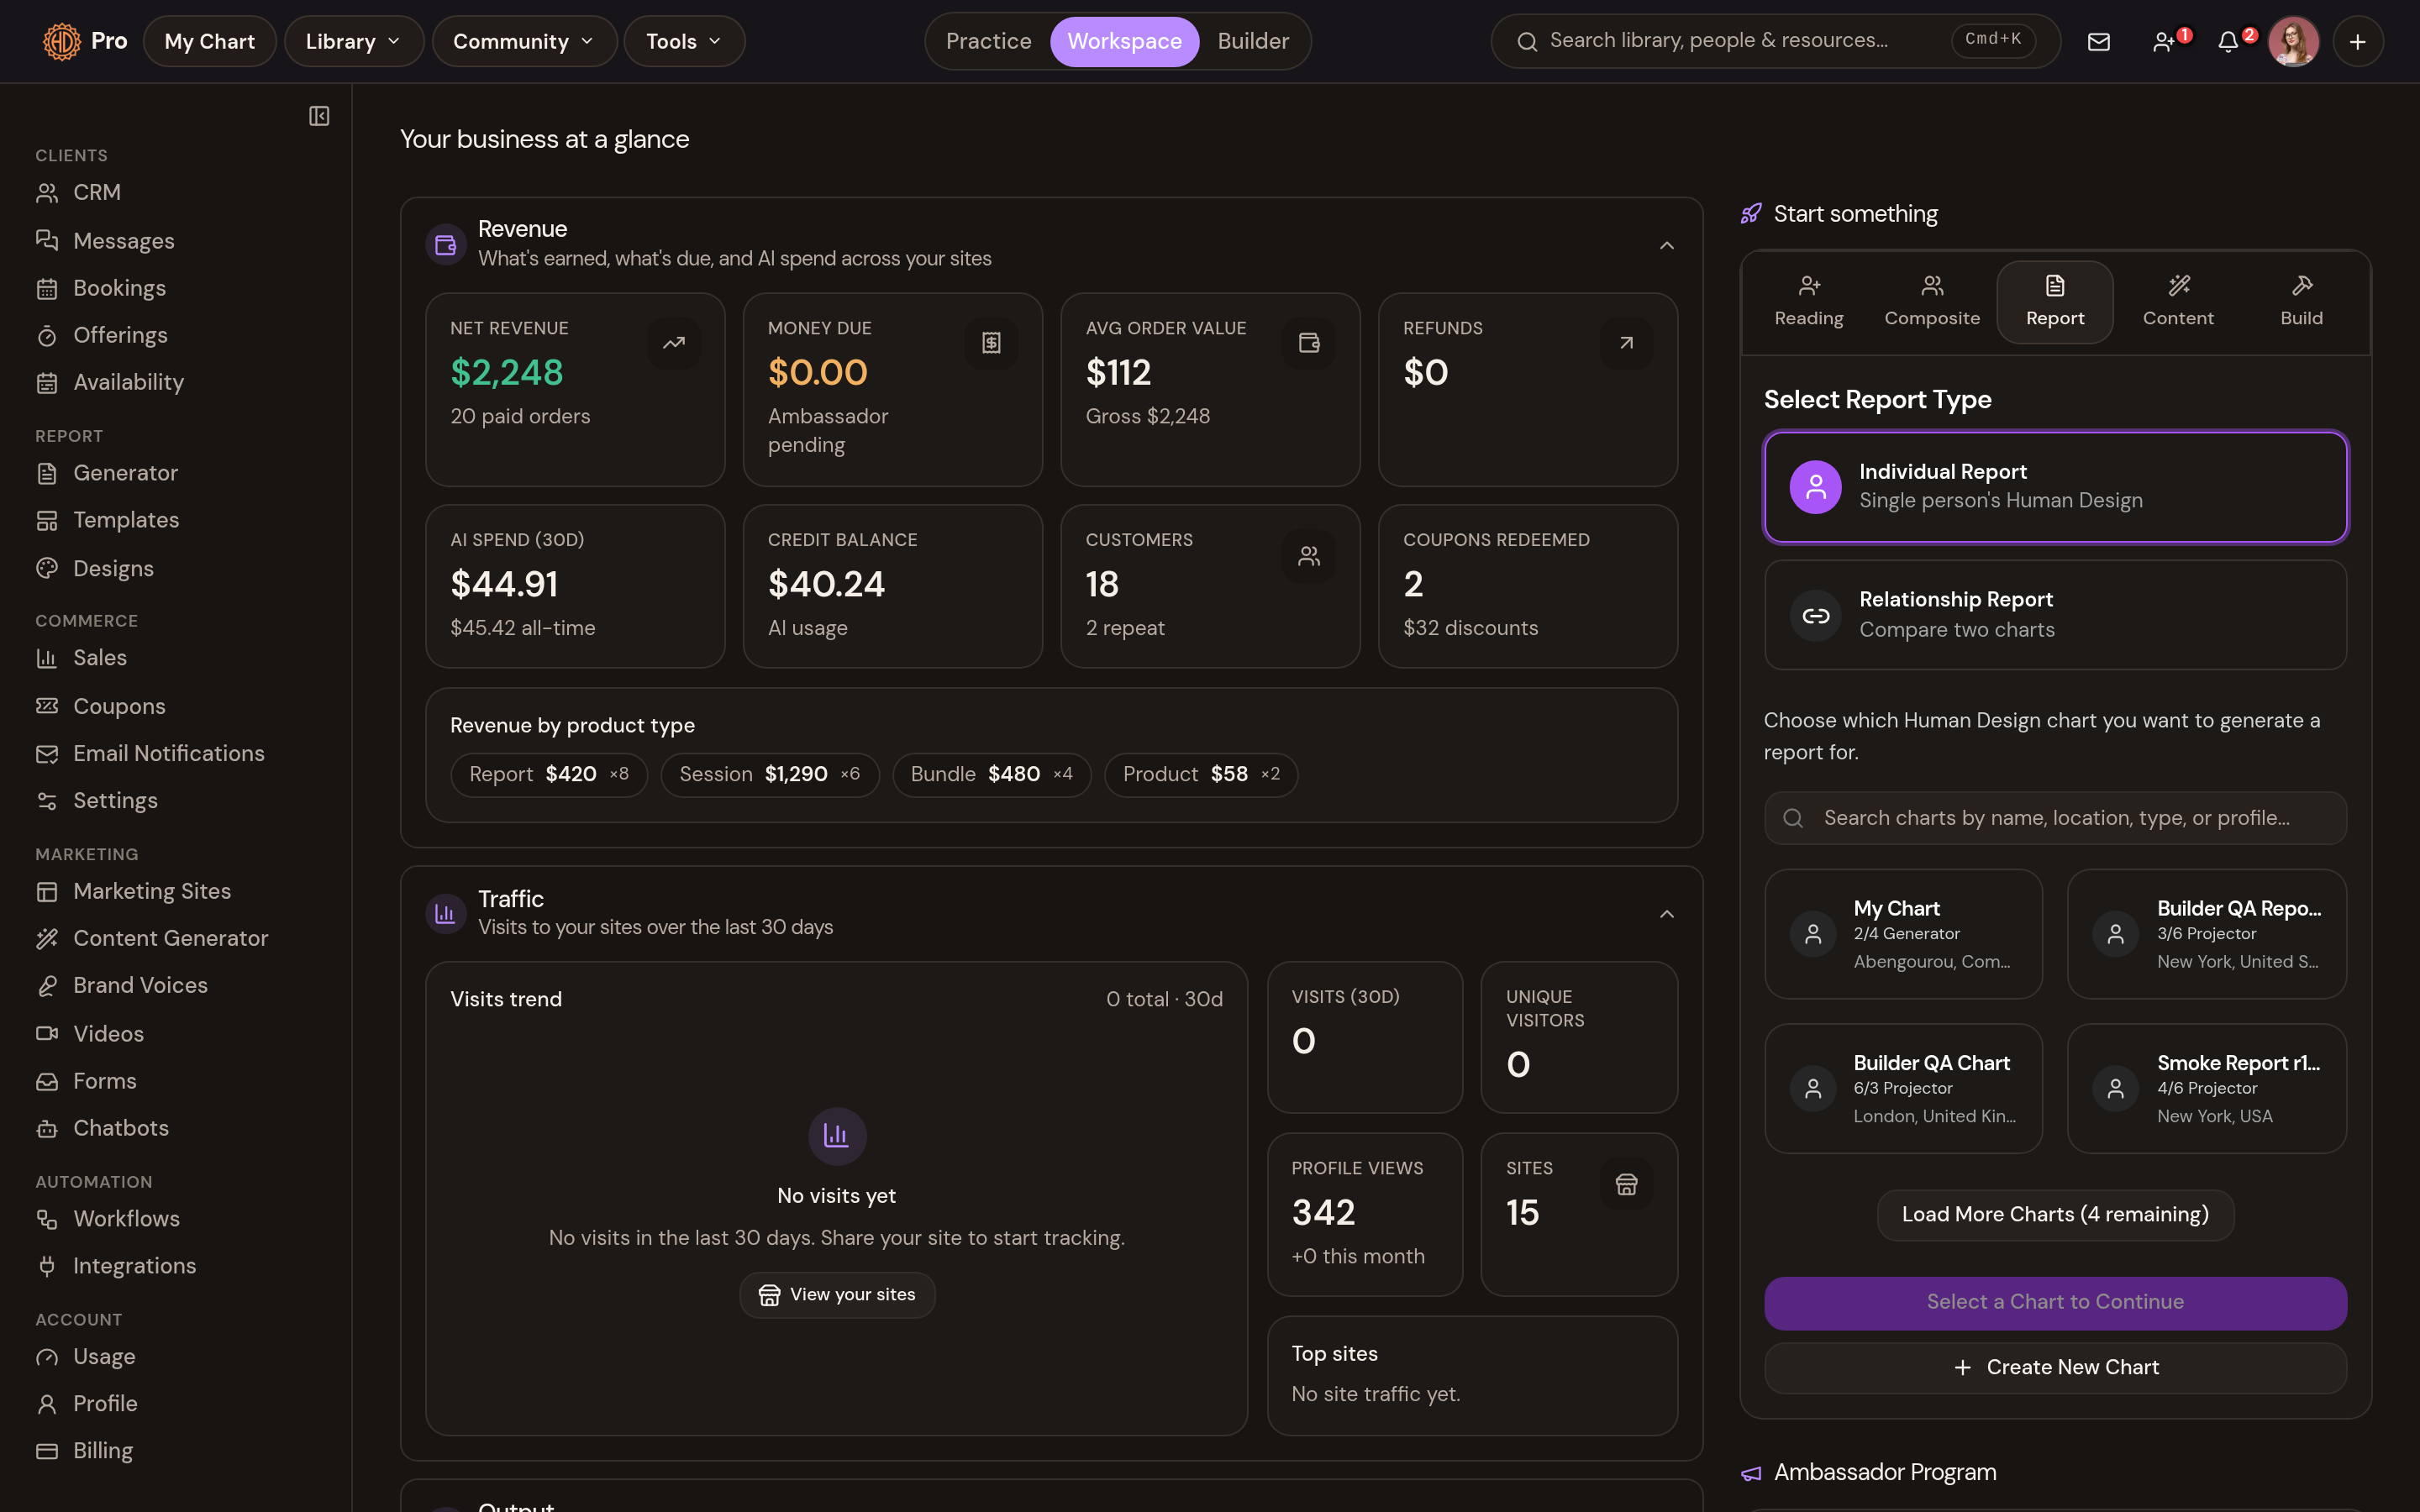Select the My Chart card
This screenshot has height=1512, width=2420.
point(1903,934)
